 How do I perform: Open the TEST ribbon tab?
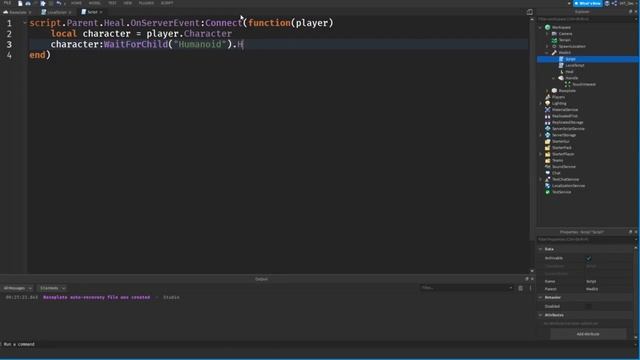[x=112, y=3]
